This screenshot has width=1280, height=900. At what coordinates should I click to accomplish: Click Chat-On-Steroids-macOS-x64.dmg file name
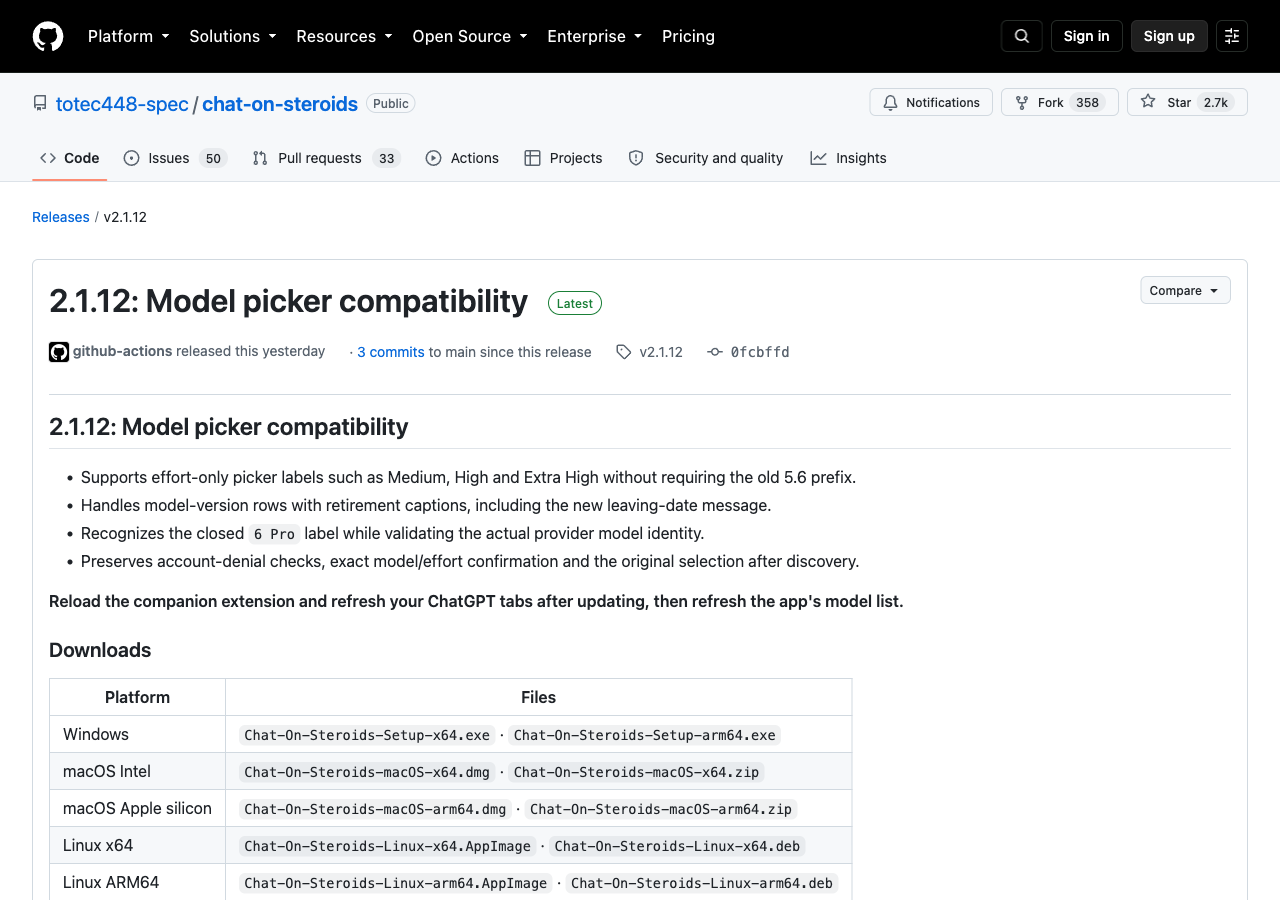pos(367,772)
